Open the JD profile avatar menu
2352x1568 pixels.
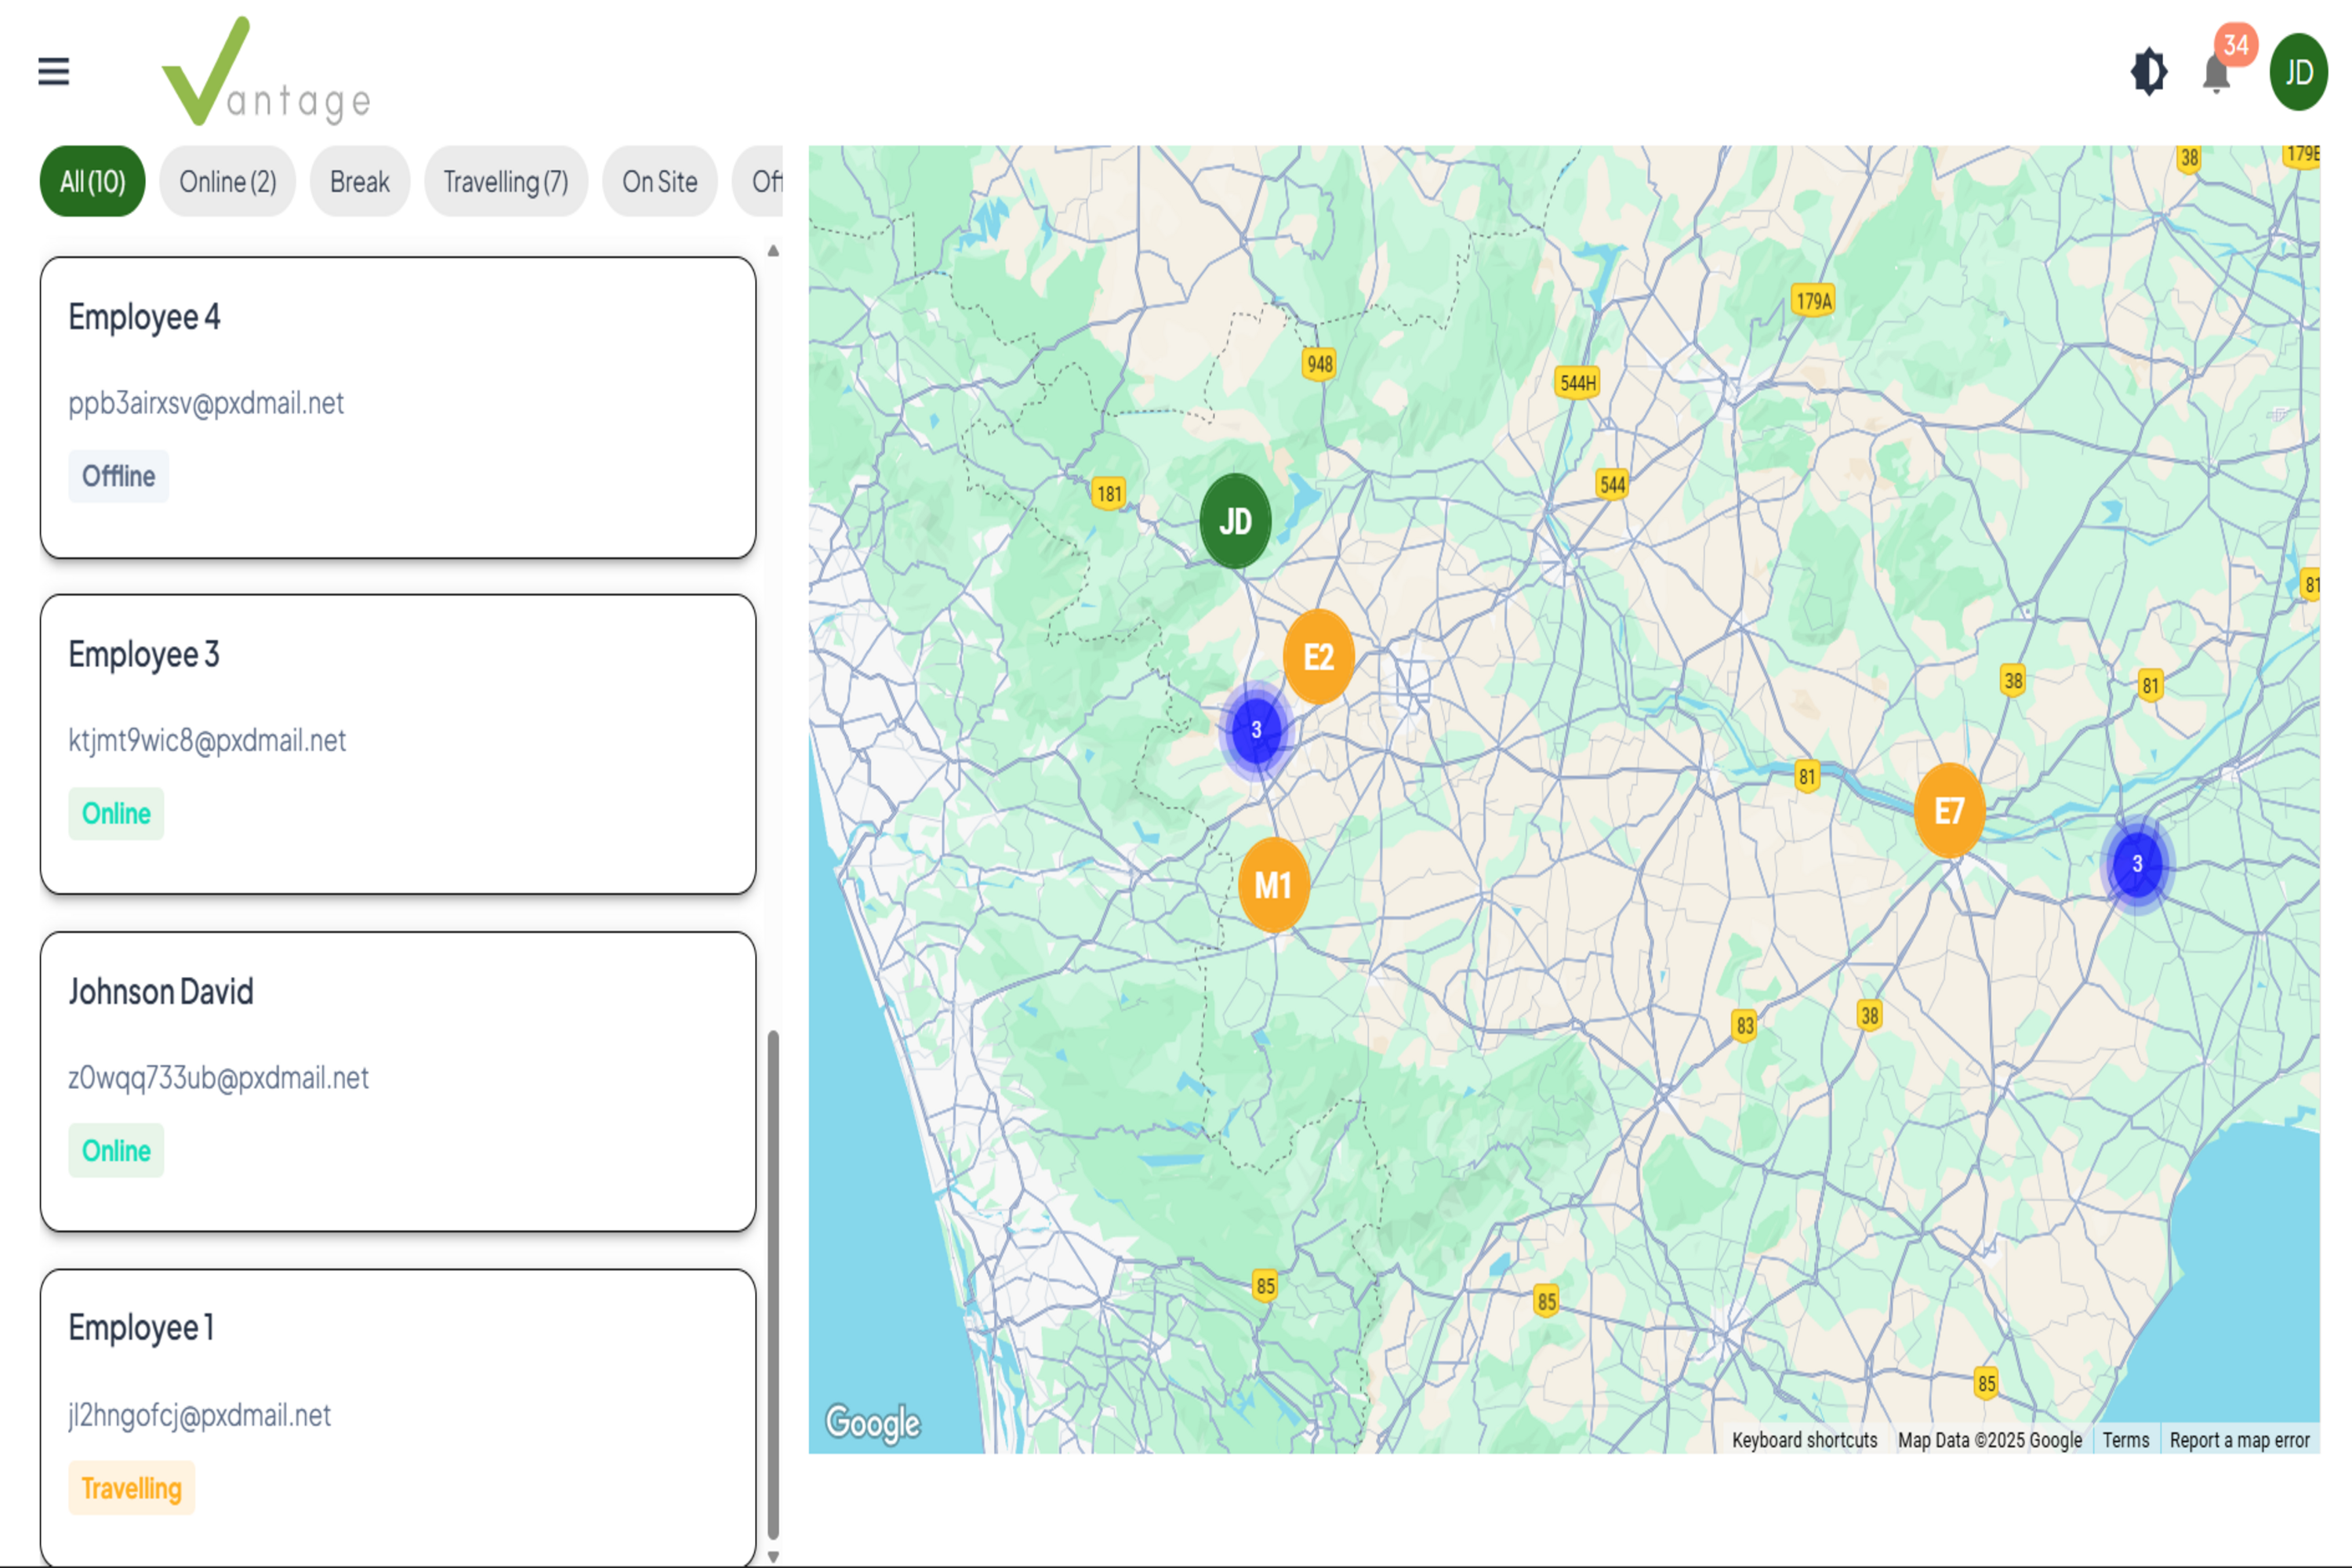click(x=2297, y=71)
